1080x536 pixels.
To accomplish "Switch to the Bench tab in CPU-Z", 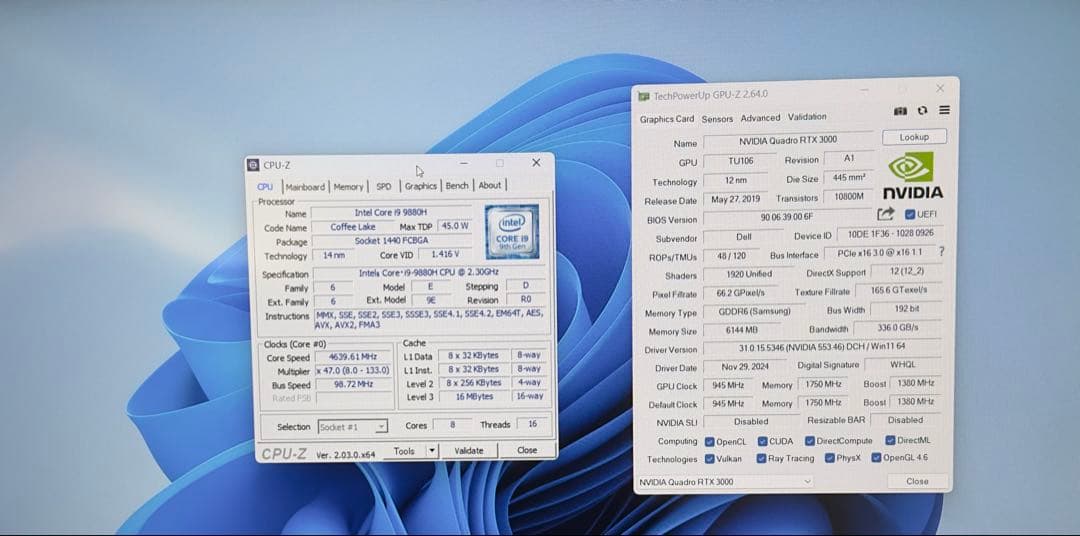I will tap(457, 185).
